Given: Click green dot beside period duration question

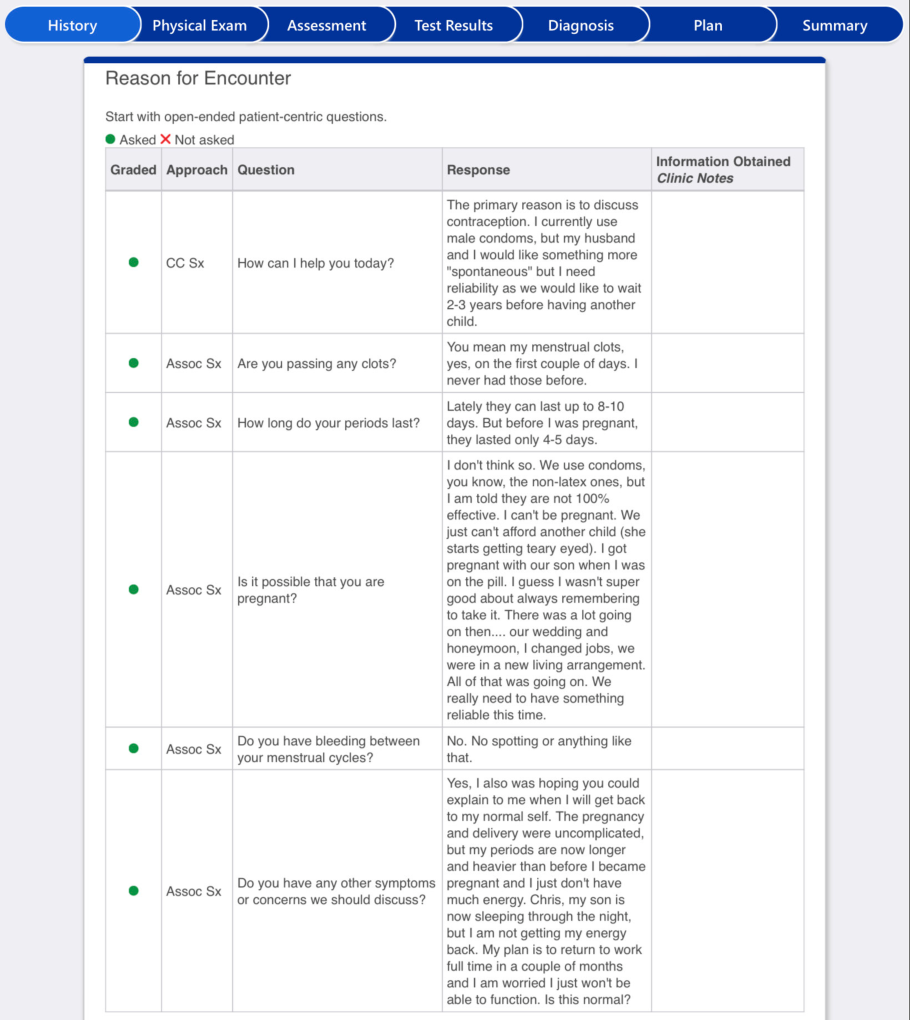Looking at the screenshot, I should [x=133, y=422].
